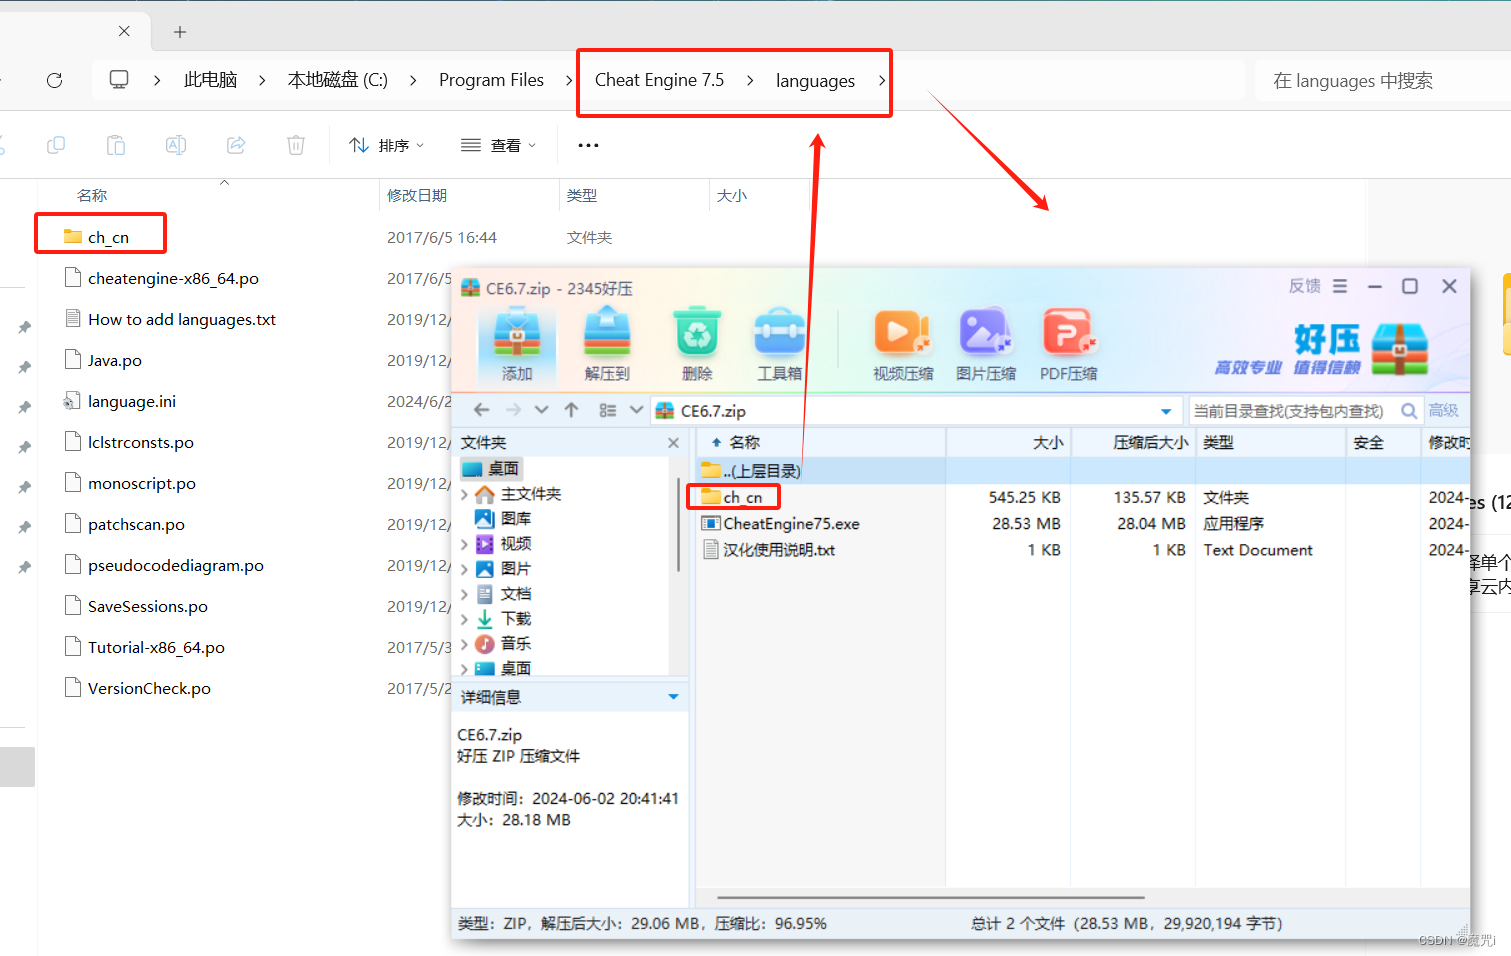The height and width of the screenshot is (956, 1511).
Task: Click inside 在 languages 中搜索 search box
Action: coord(1383,80)
